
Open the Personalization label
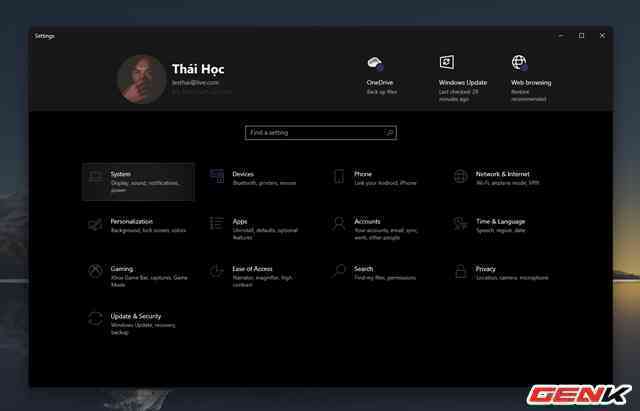click(131, 222)
